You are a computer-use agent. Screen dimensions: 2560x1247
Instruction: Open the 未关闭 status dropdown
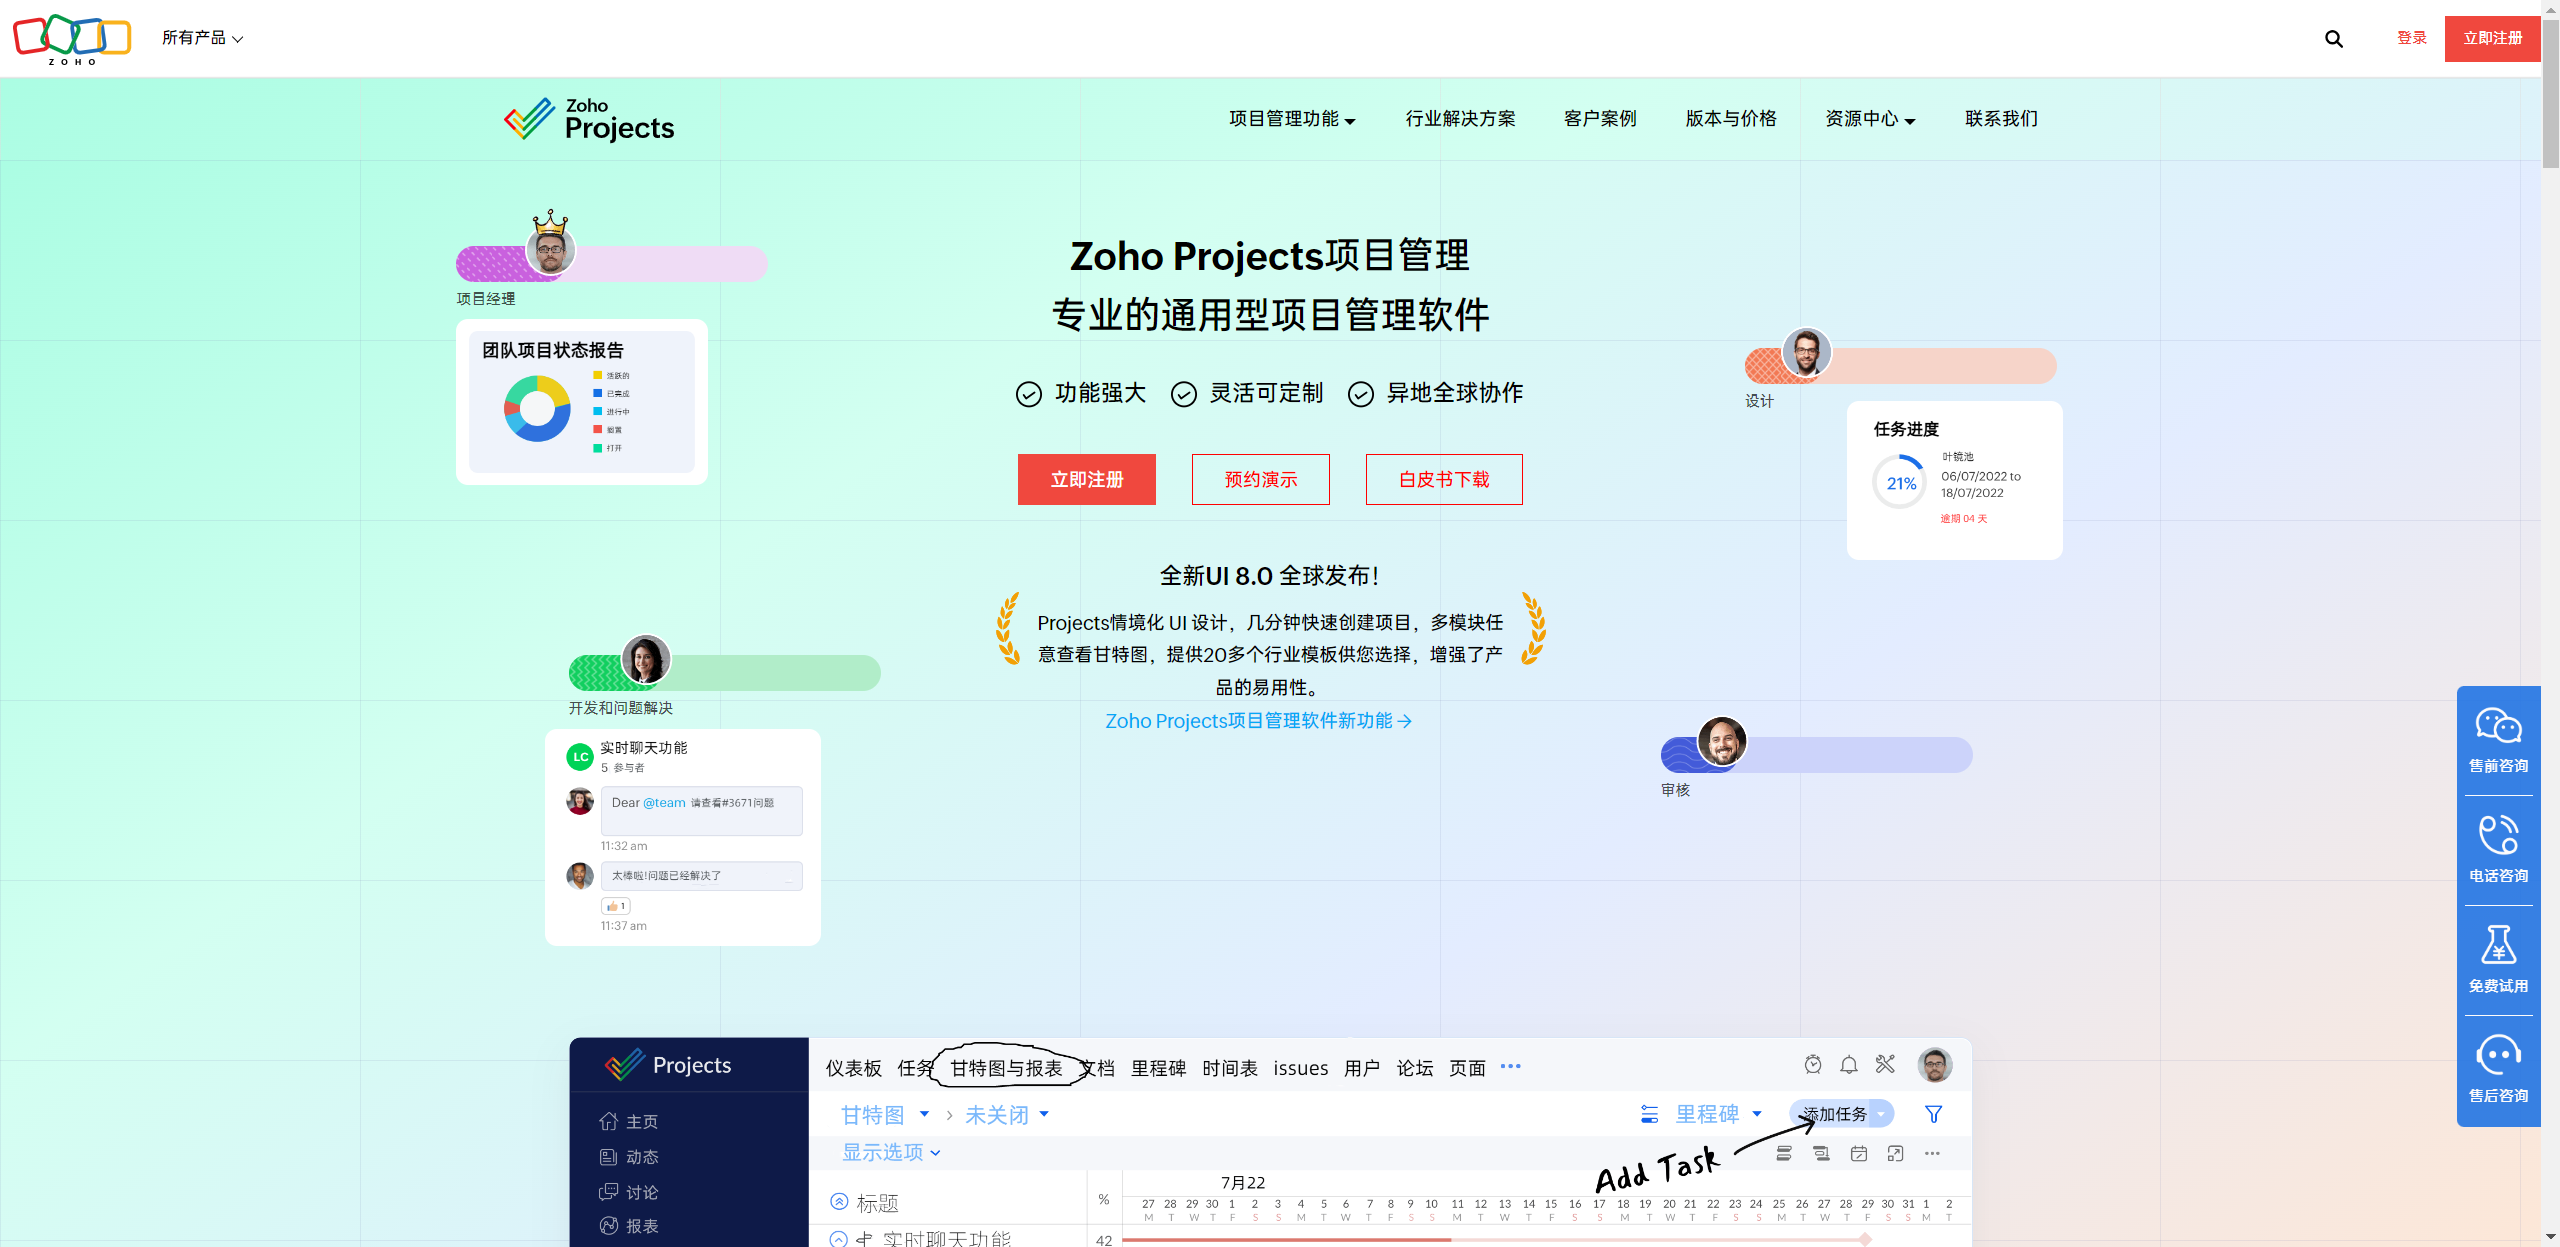click(1007, 1115)
